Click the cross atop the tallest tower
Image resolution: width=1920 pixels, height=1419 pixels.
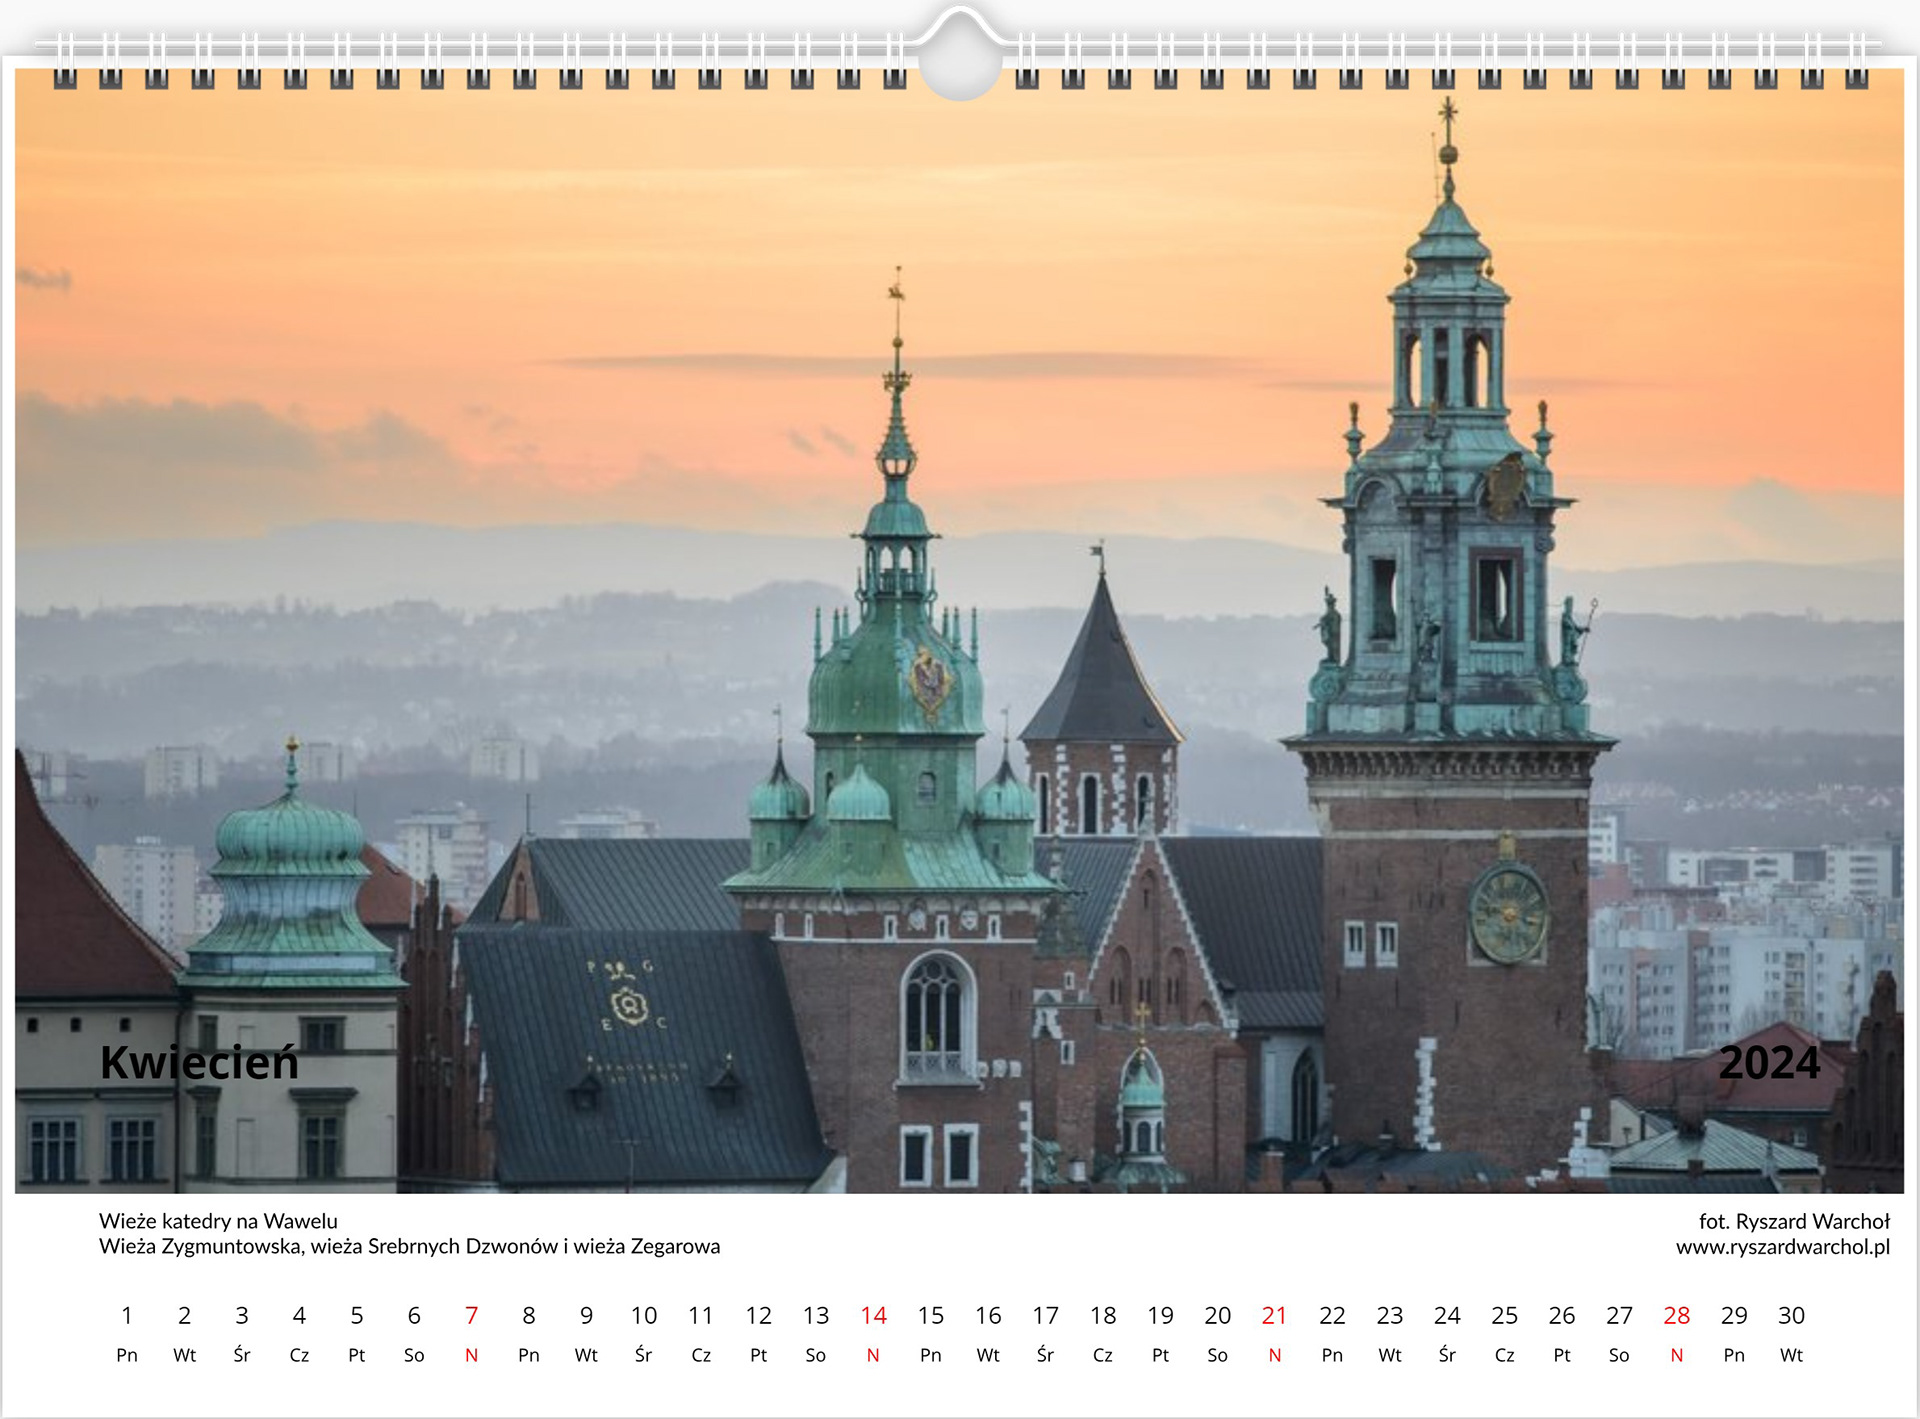(x=1447, y=112)
